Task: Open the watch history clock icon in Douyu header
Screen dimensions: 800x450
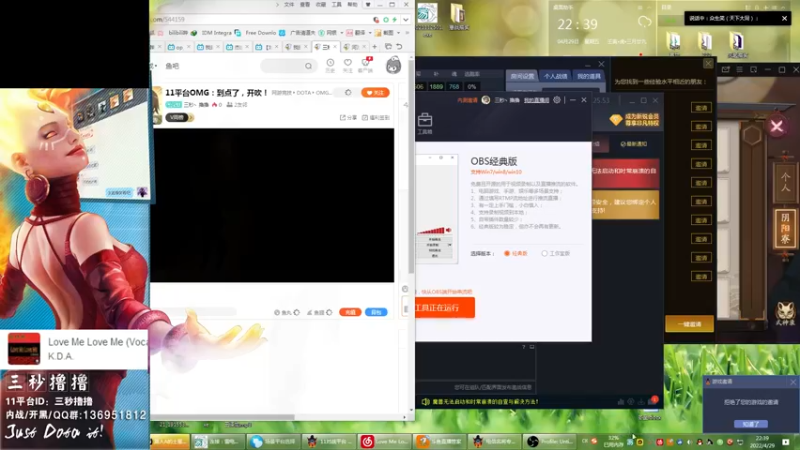Action: (x=330, y=65)
